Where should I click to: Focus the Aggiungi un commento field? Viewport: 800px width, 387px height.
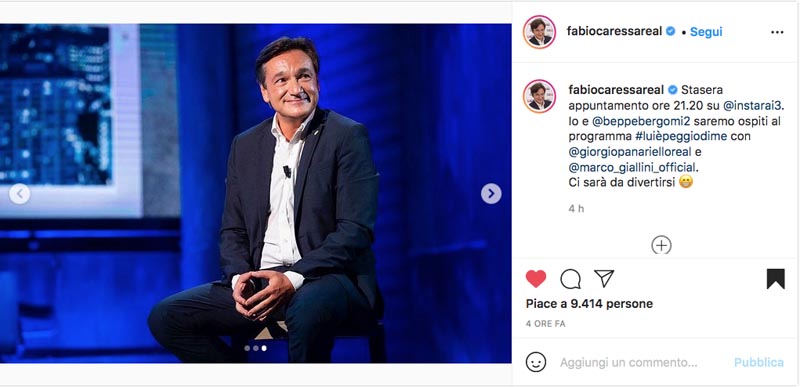click(x=629, y=363)
